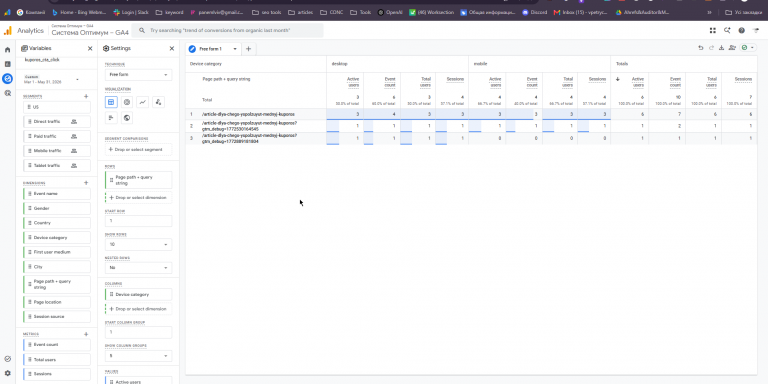Image resolution: width=768 pixels, height=384 pixels.
Task: Click the US segment chip
Action: pos(57,107)
